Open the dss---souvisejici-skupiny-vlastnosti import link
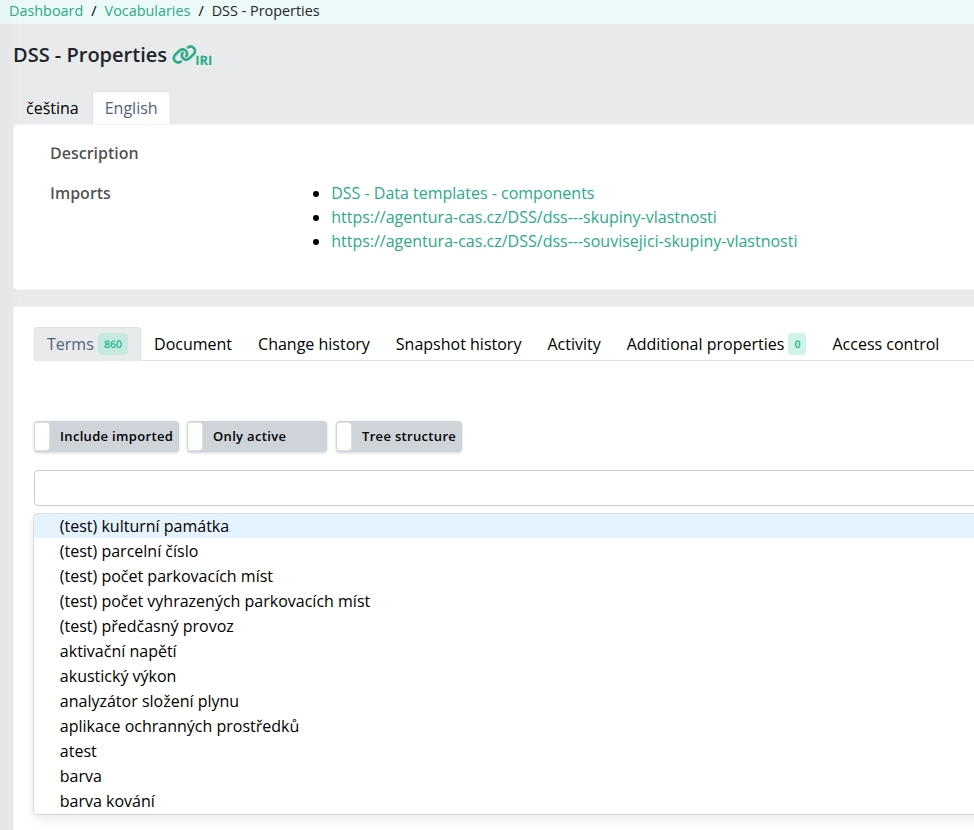This screenshot has height=830, width=974. (x=564, y=241)
